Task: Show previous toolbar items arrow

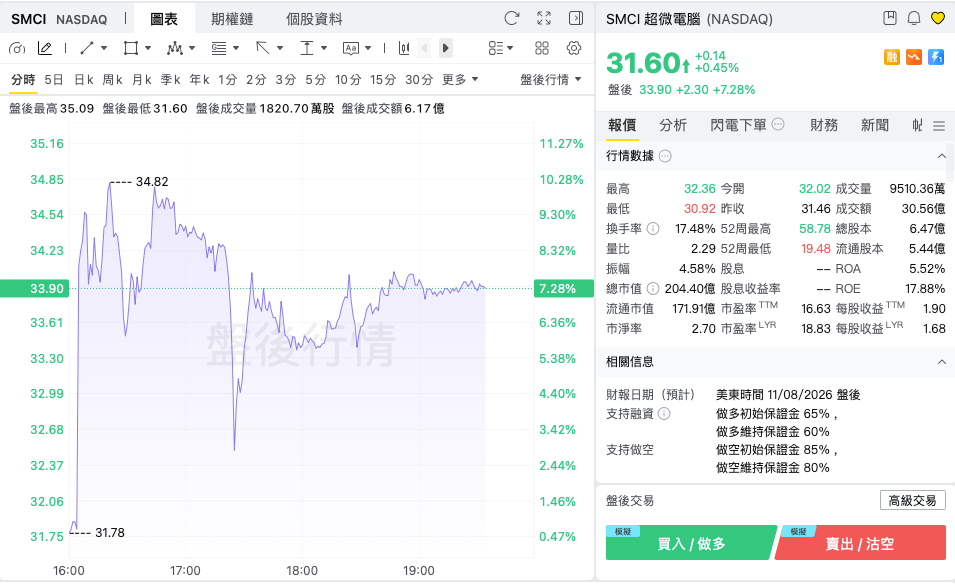Action: point(425,48)
